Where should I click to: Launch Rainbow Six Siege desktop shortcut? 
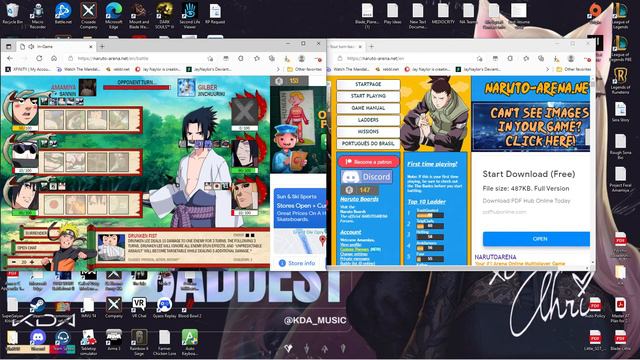(139, 342)
